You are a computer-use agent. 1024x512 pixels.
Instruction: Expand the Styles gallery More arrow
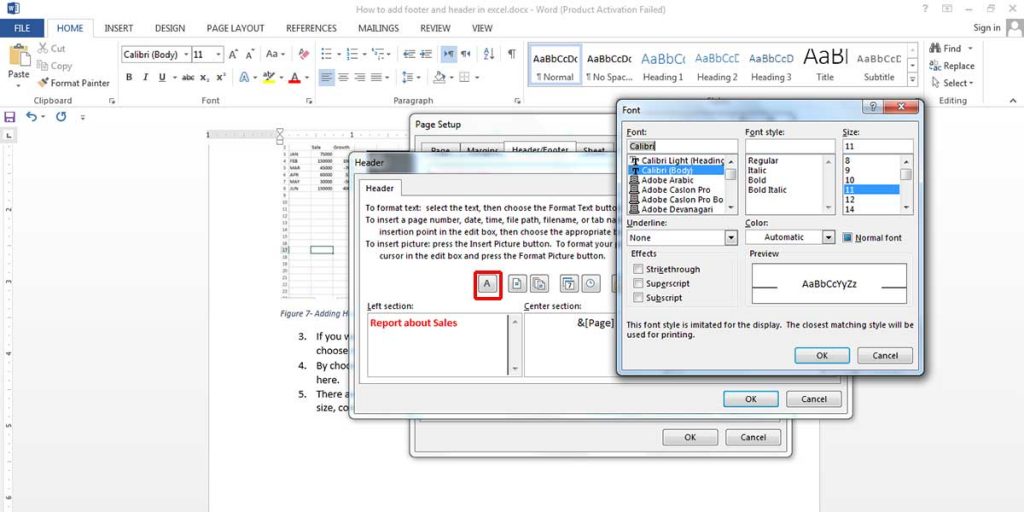913,80
